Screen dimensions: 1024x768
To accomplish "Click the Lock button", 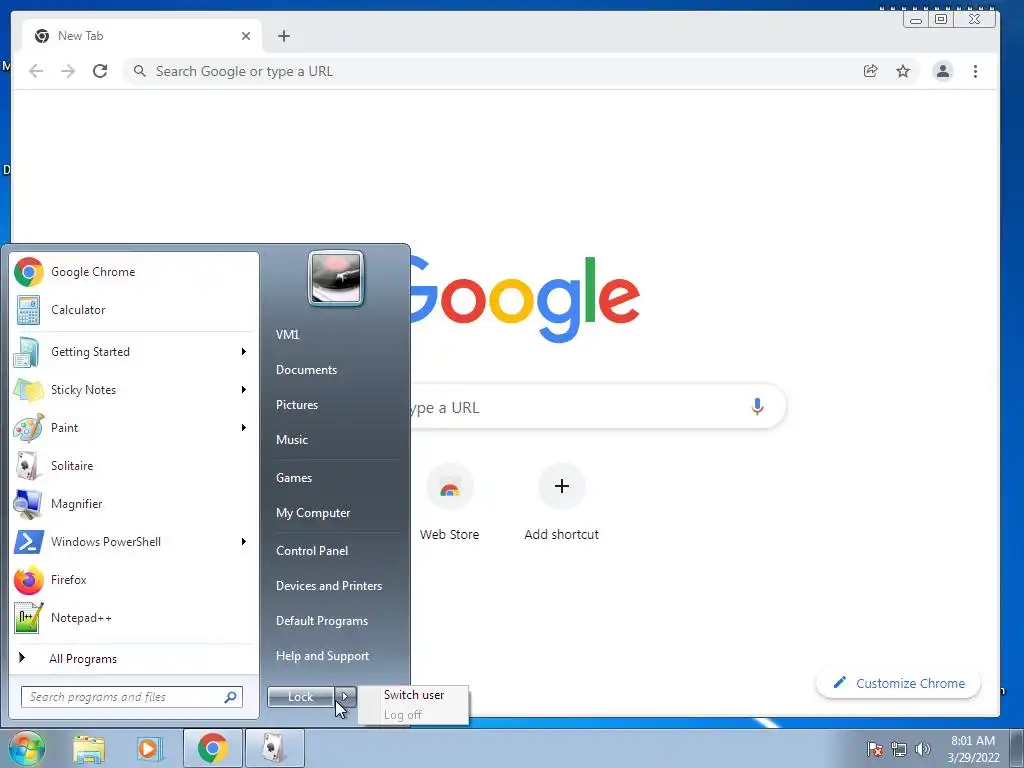I will point(301,697).
